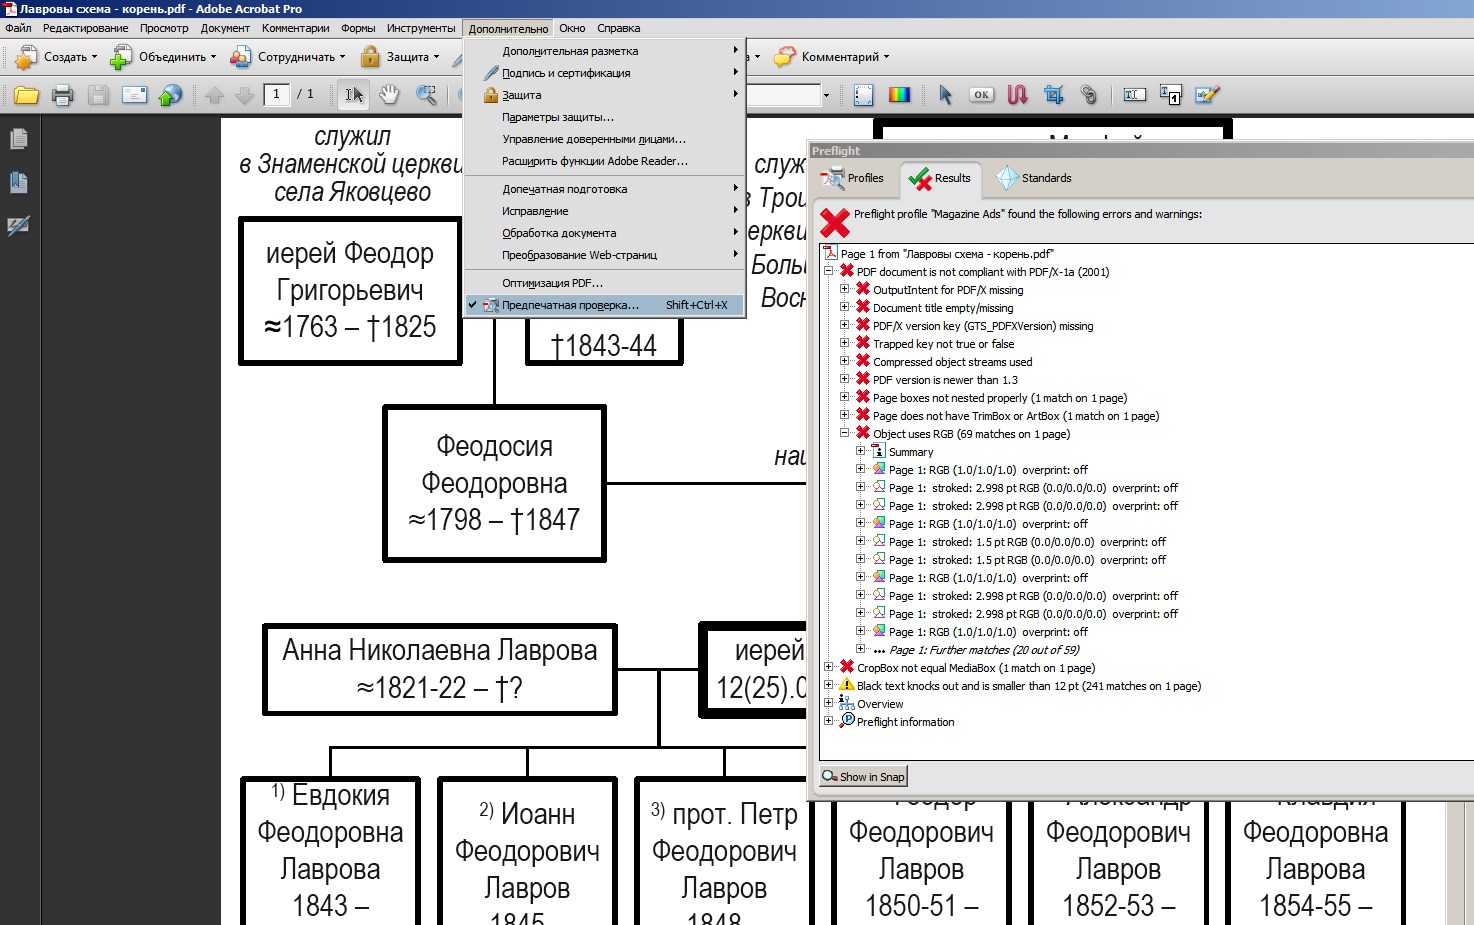The image size is (1474, 925).
Task: Open Подпись и сертификация submenu
Action: 604,73
